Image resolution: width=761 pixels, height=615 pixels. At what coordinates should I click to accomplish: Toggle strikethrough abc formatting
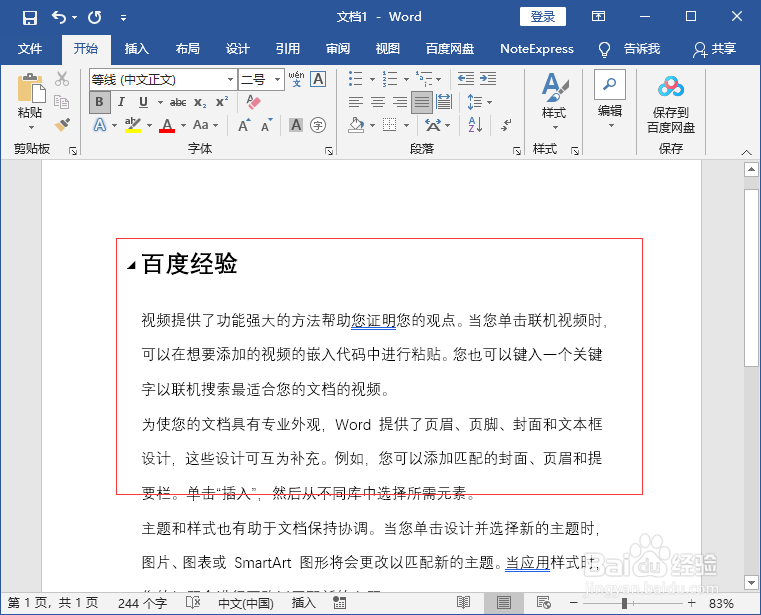pos(178,102)
